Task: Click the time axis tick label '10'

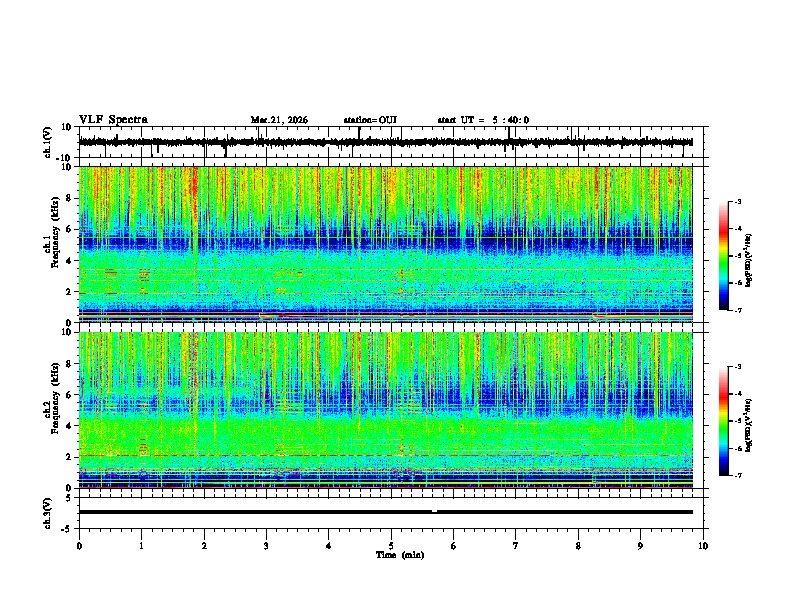Action: (703, 546)
